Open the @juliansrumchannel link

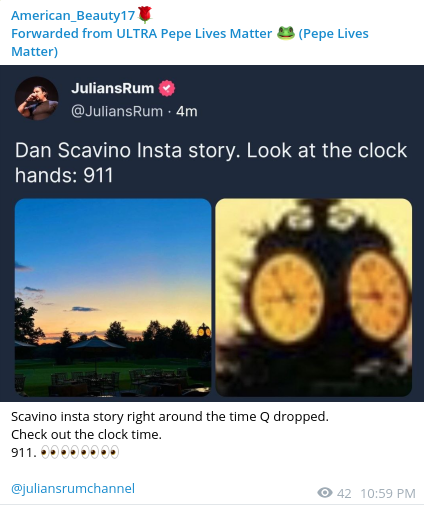tap(73, 488)
